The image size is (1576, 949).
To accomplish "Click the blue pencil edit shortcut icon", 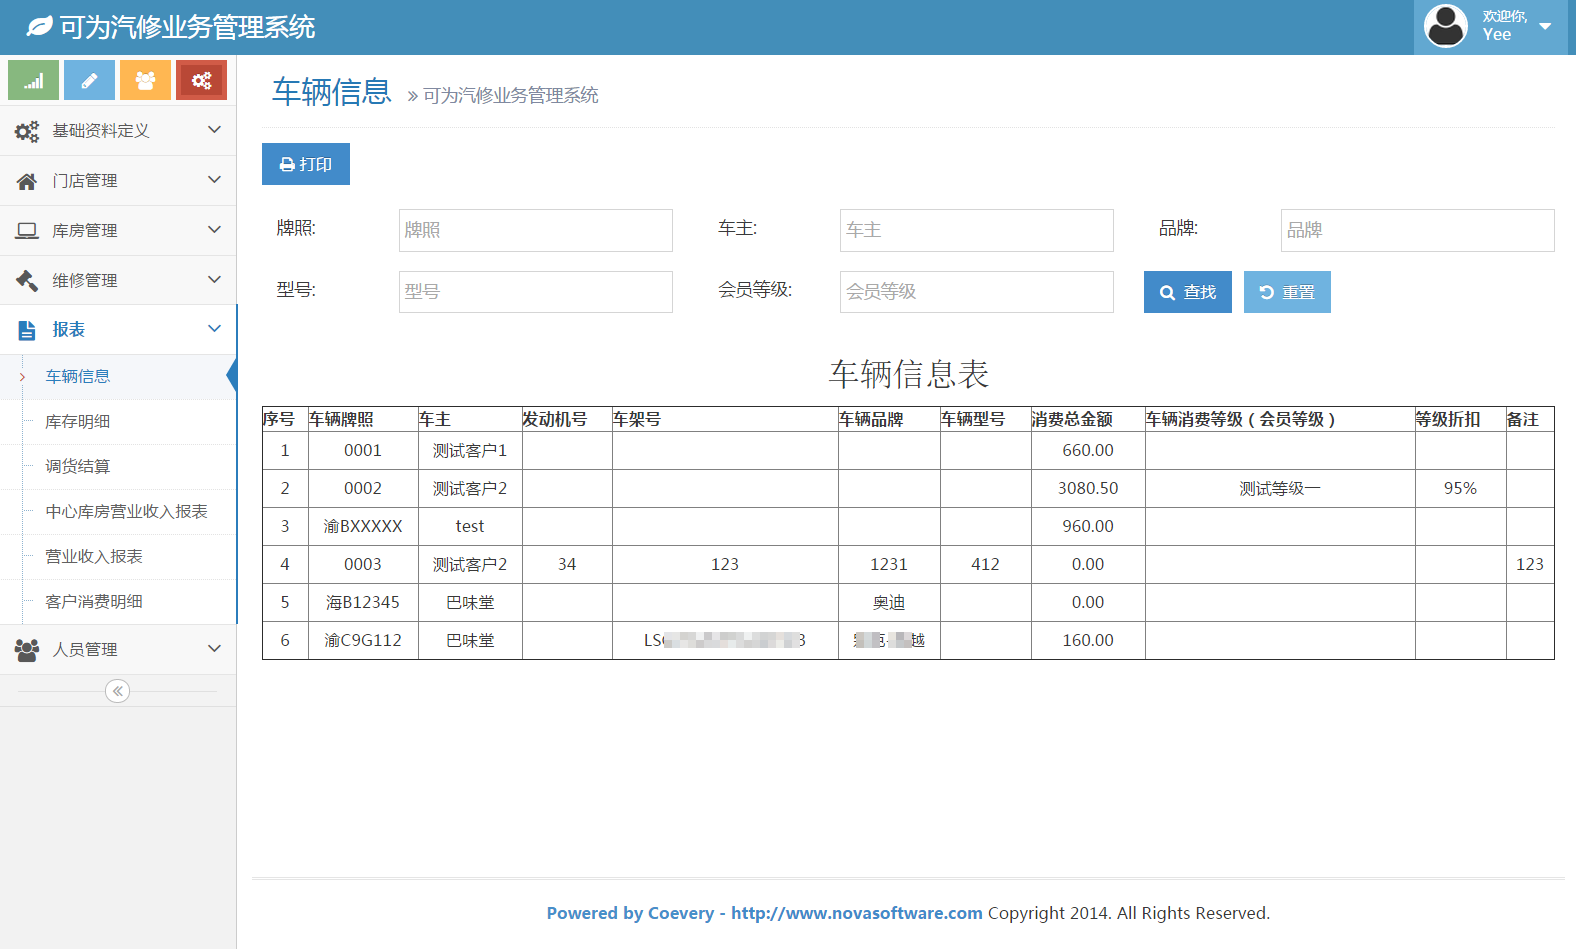I will click(x=89, y=81).
